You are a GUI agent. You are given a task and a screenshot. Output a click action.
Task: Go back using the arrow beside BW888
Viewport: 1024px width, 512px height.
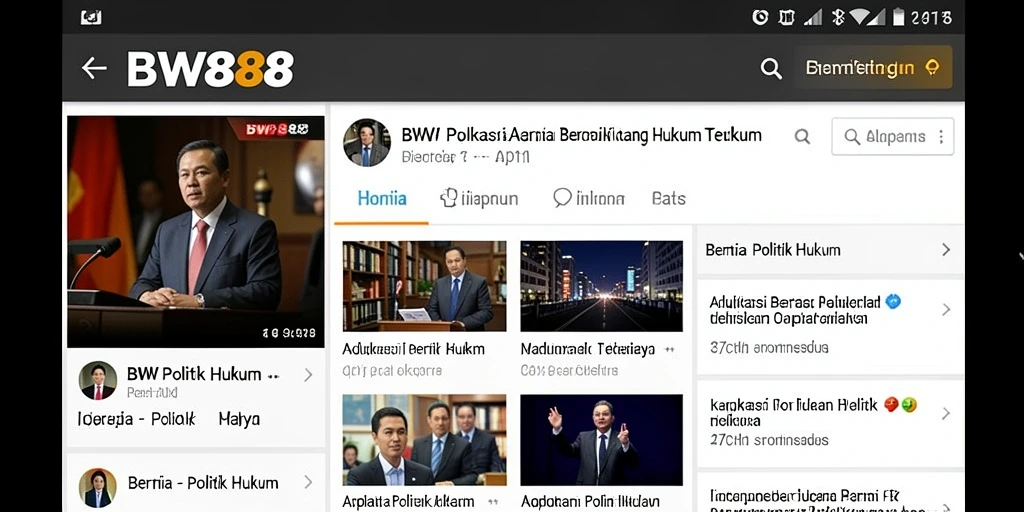pyautogui.click(x=94, y=68)
